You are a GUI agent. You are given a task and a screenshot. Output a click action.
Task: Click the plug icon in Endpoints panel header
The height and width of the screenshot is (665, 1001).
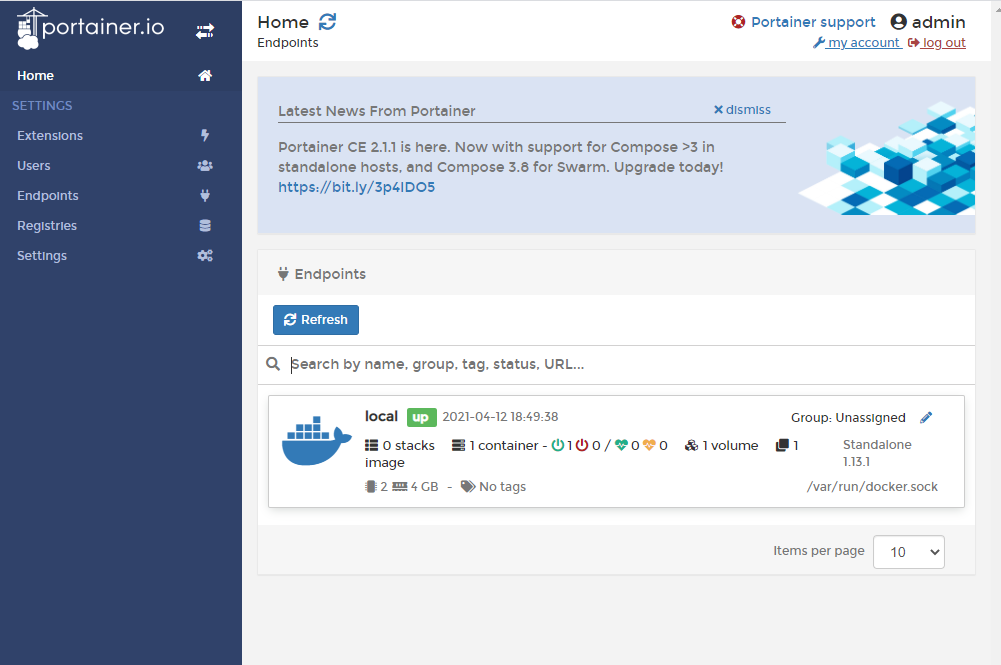(283, 274)
